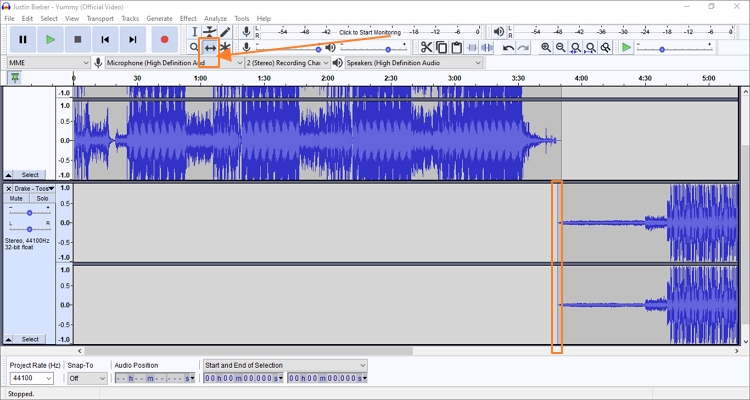Open the Effect menu
Viewport: 750px width, 400px height.
[x=188, y=18]
